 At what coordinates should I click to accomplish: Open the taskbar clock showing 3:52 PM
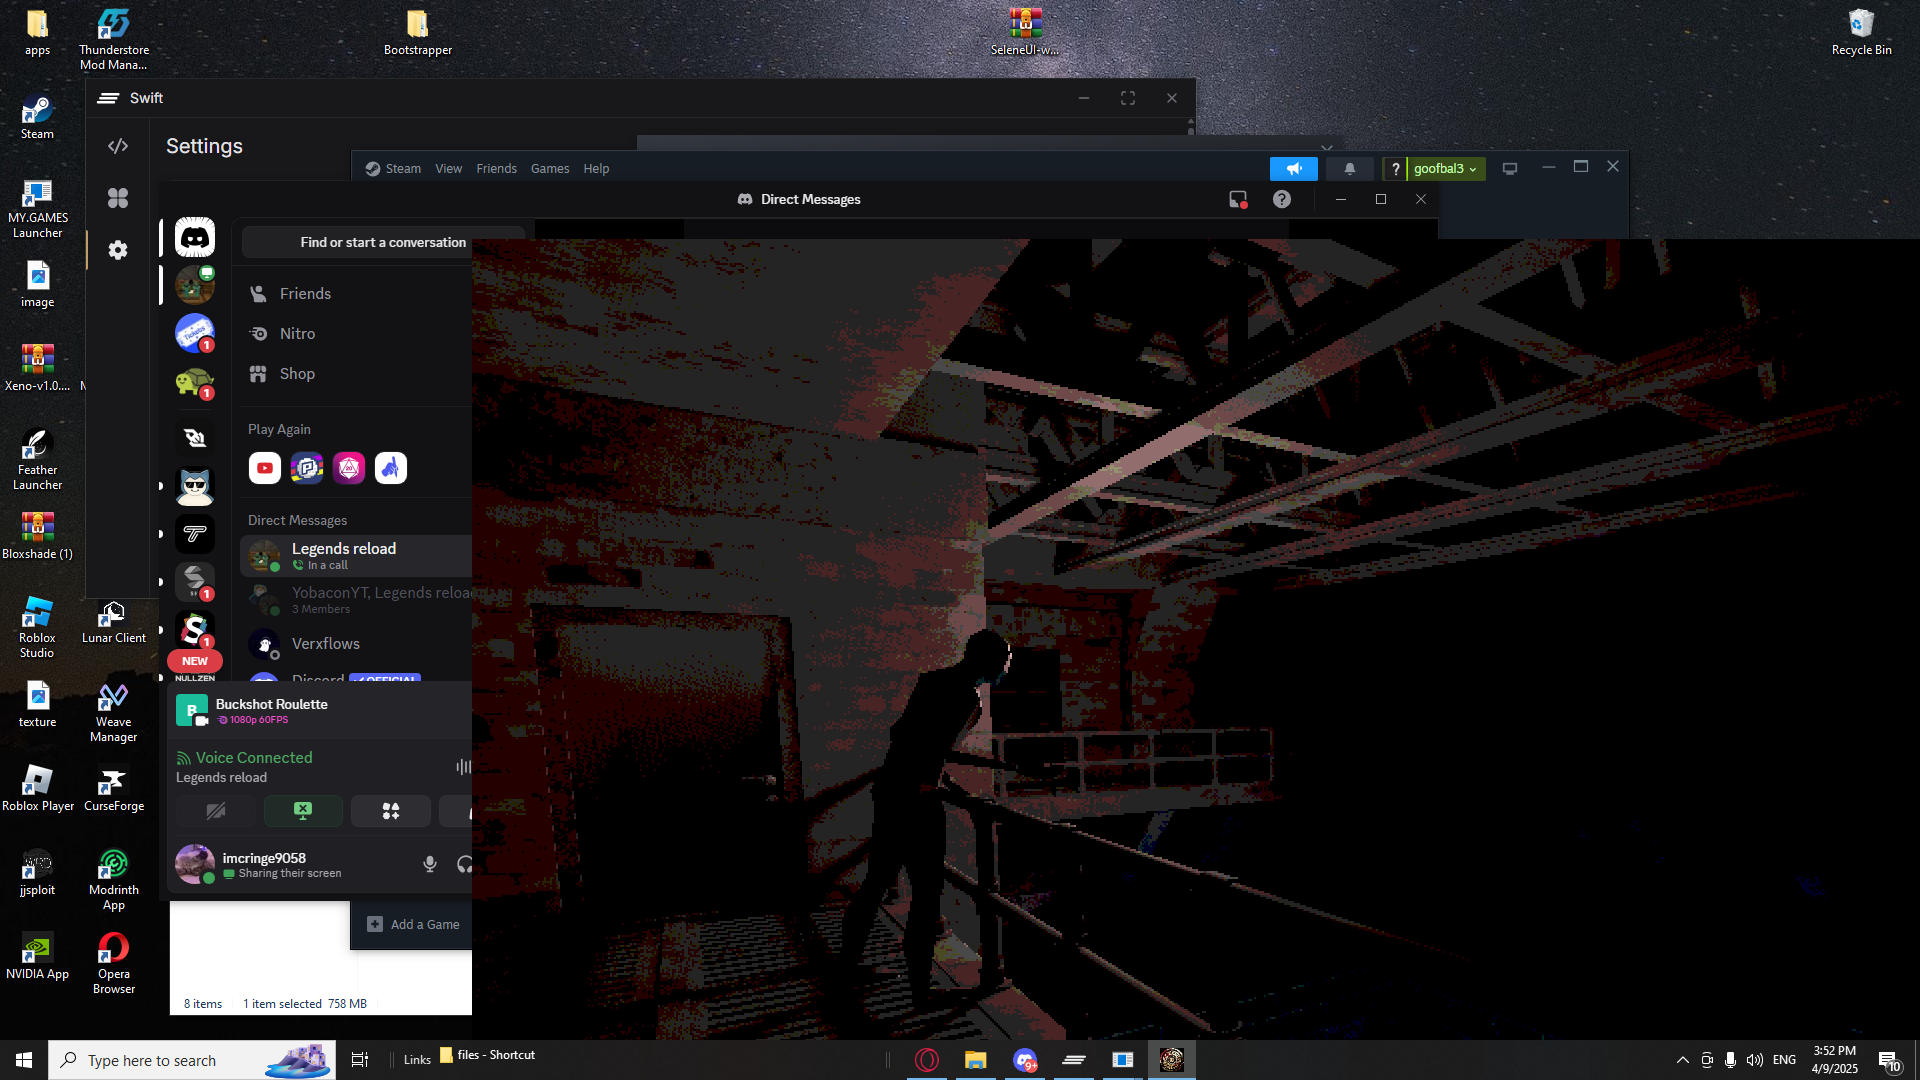click(1835, 1060)
